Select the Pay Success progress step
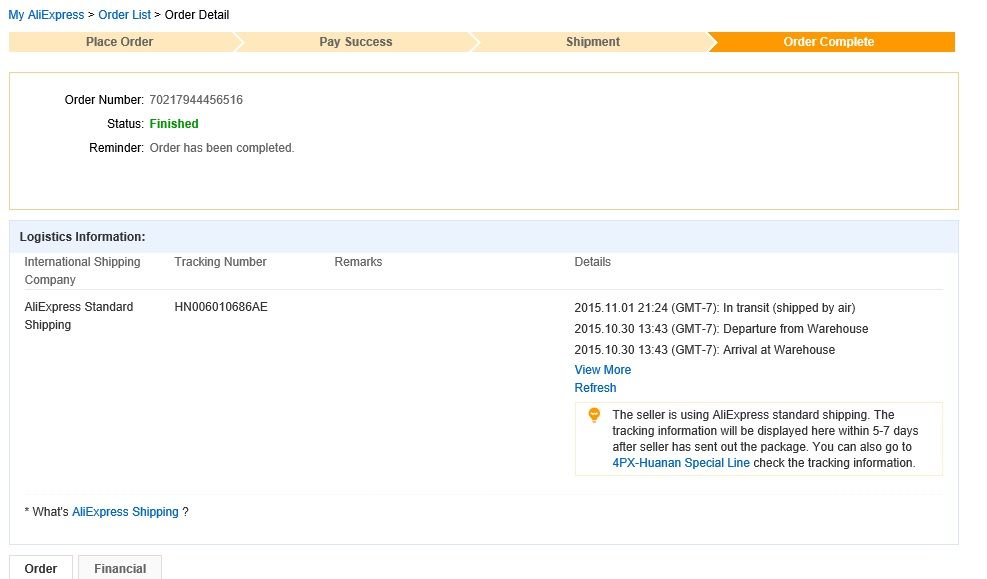This screenshot has width=987, height=579. pyautogui.click(x=356, y=42)
